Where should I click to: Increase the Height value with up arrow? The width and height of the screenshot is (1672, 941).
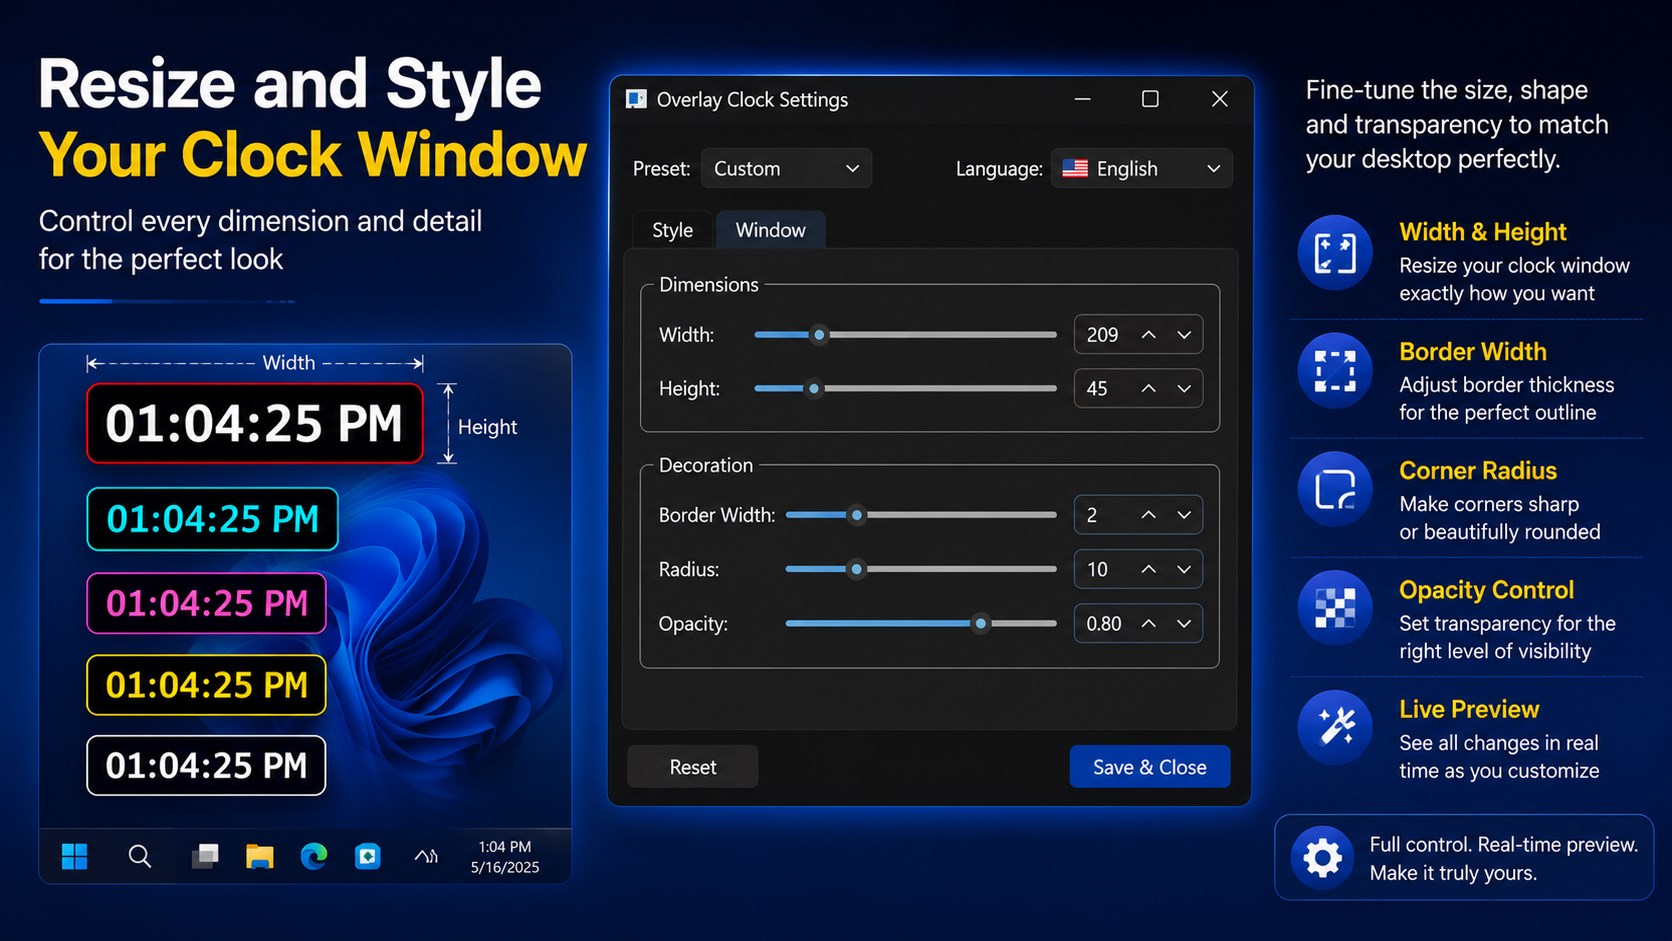(x=1149, y=388)
